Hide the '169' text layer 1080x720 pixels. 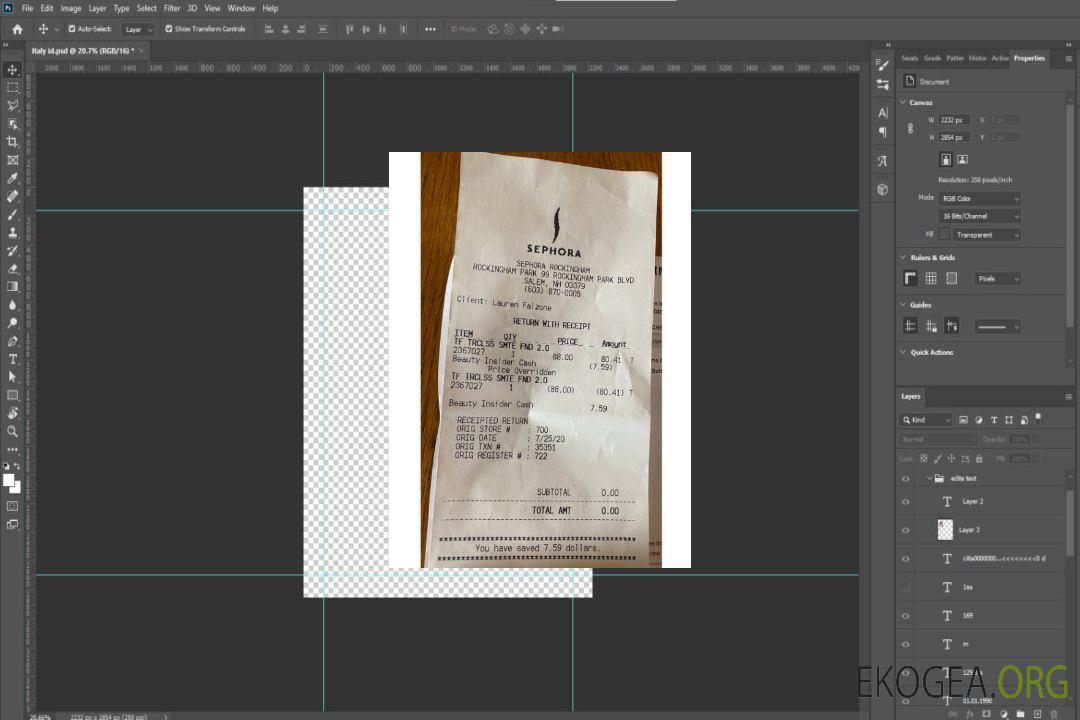[906, 616]
